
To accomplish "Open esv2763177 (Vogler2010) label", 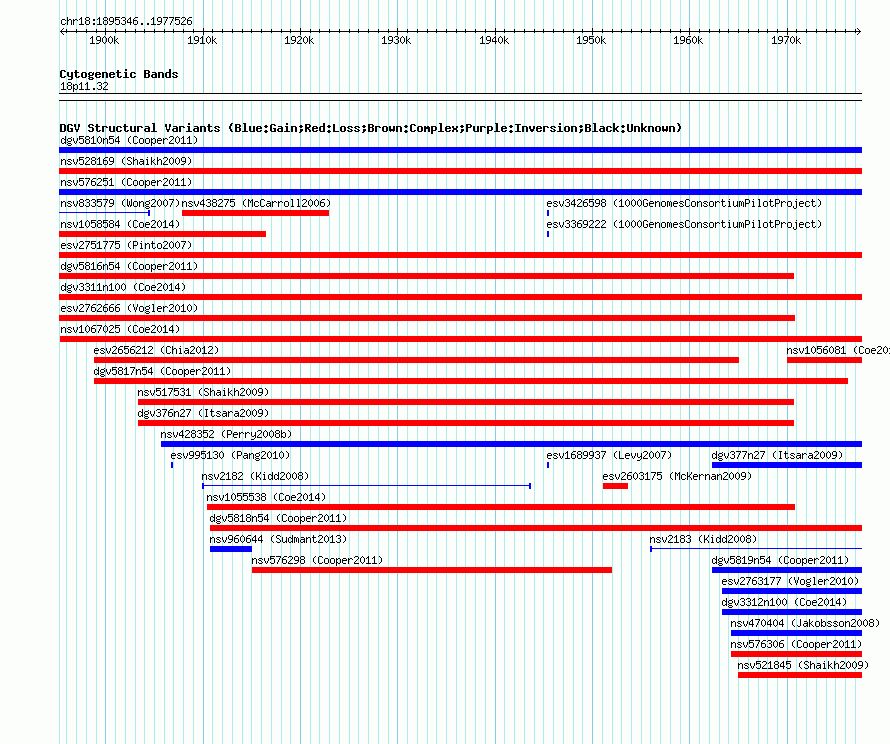I will pyautogui.click(x=790, y=581).
